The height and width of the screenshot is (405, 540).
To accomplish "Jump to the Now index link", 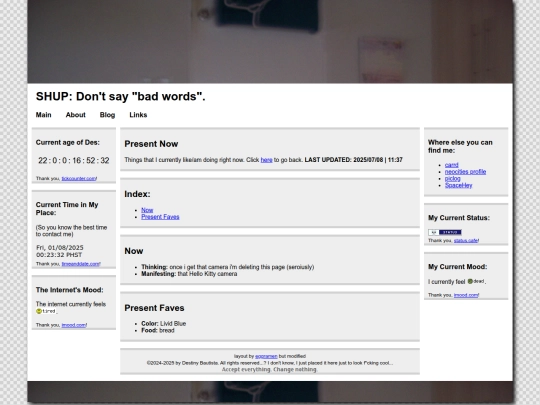I will point(147,210).
